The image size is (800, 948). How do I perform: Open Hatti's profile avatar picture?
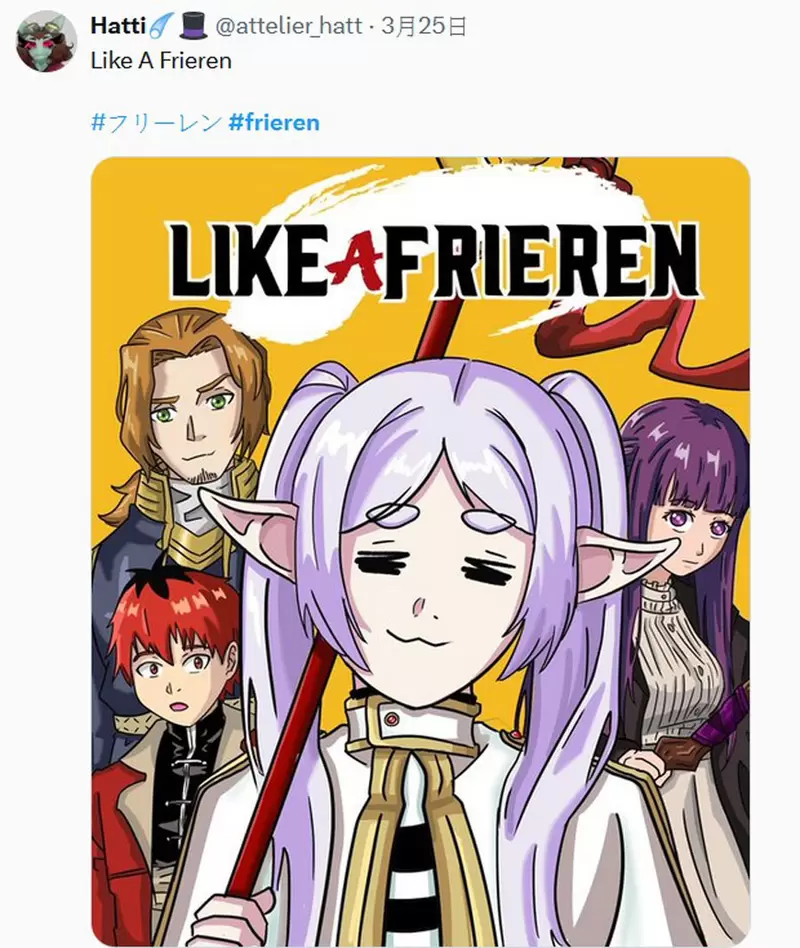[x=46, y=40]
